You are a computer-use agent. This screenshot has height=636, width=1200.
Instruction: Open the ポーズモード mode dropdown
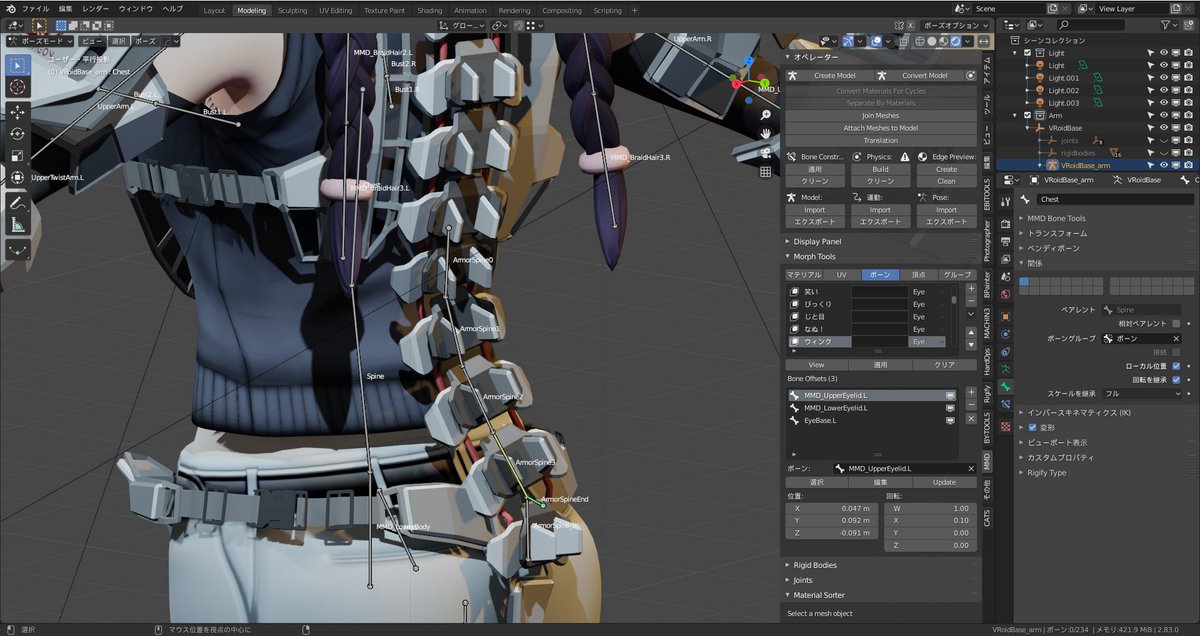click(x=40, y=41)
